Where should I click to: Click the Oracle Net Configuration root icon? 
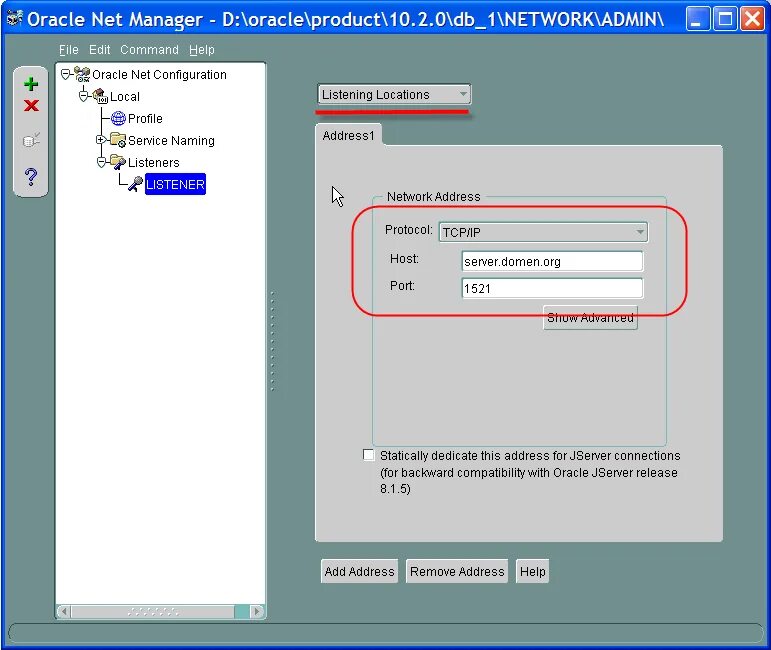82,75
